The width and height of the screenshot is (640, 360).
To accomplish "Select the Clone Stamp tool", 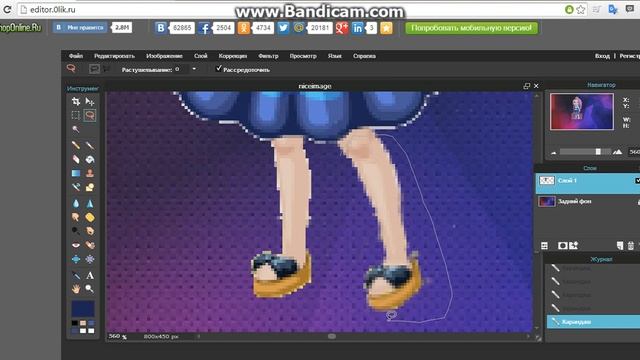I will [x=90, y=173].
